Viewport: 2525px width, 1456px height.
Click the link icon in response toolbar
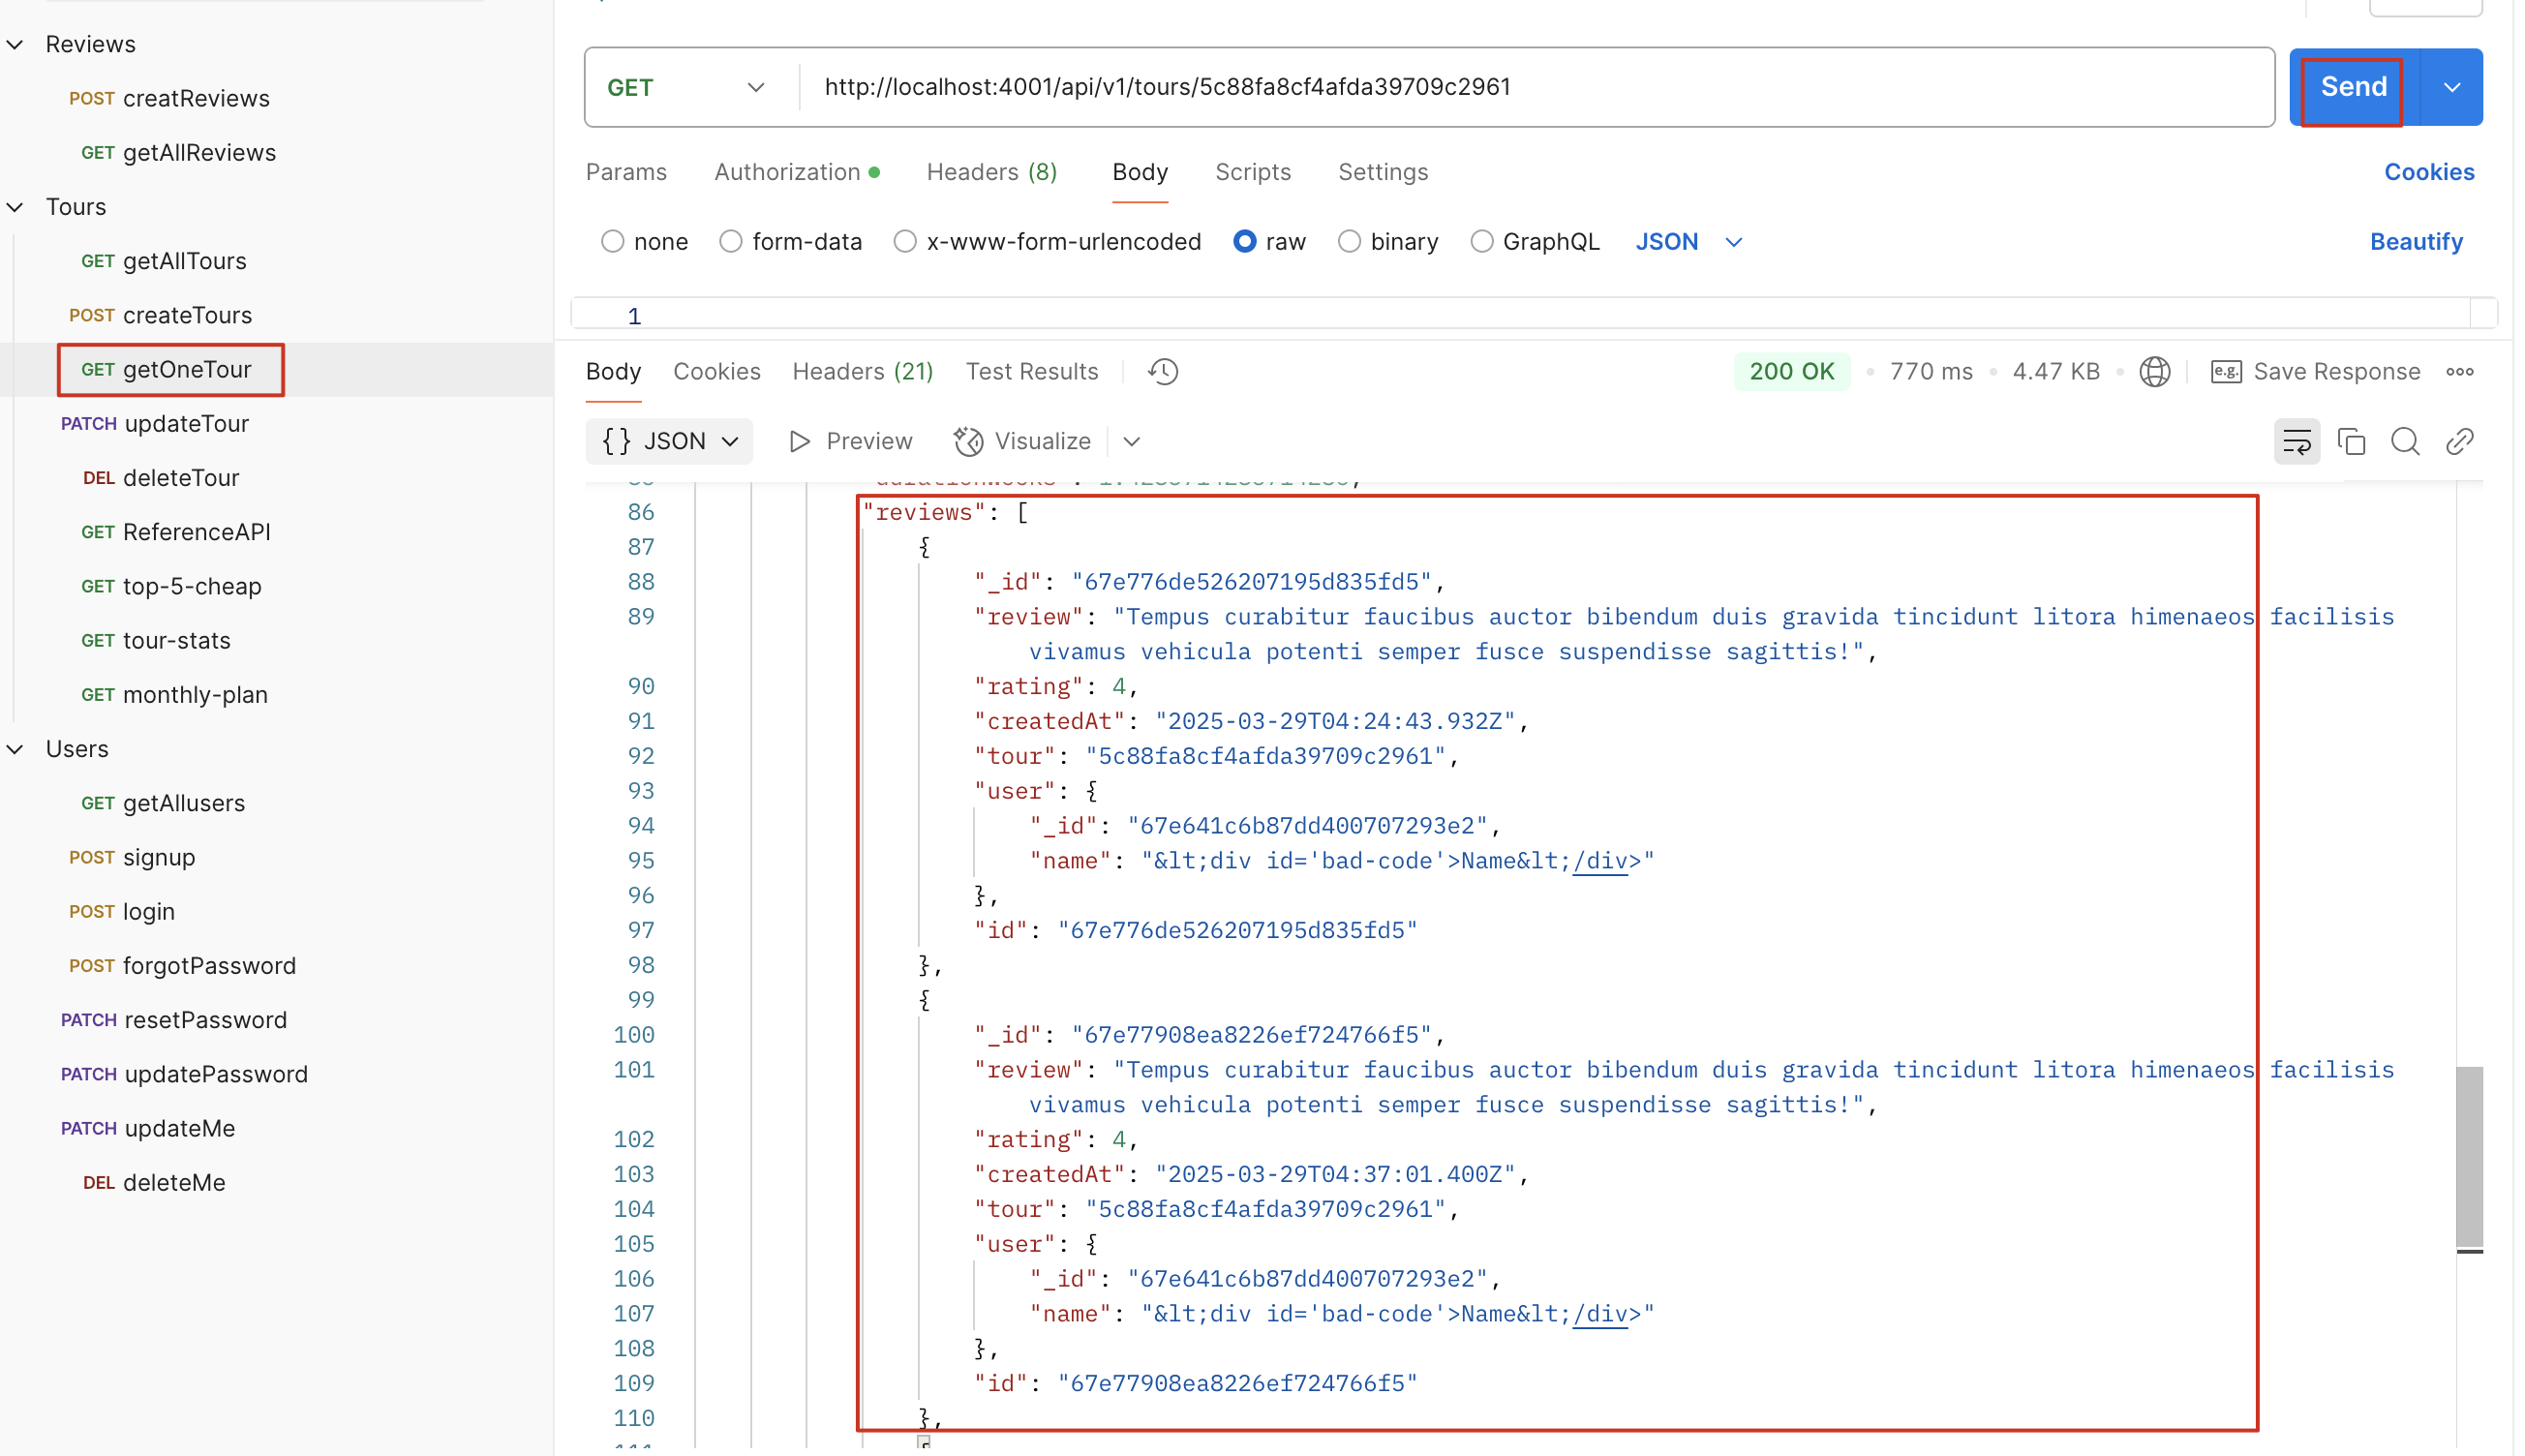[2459, 441]
